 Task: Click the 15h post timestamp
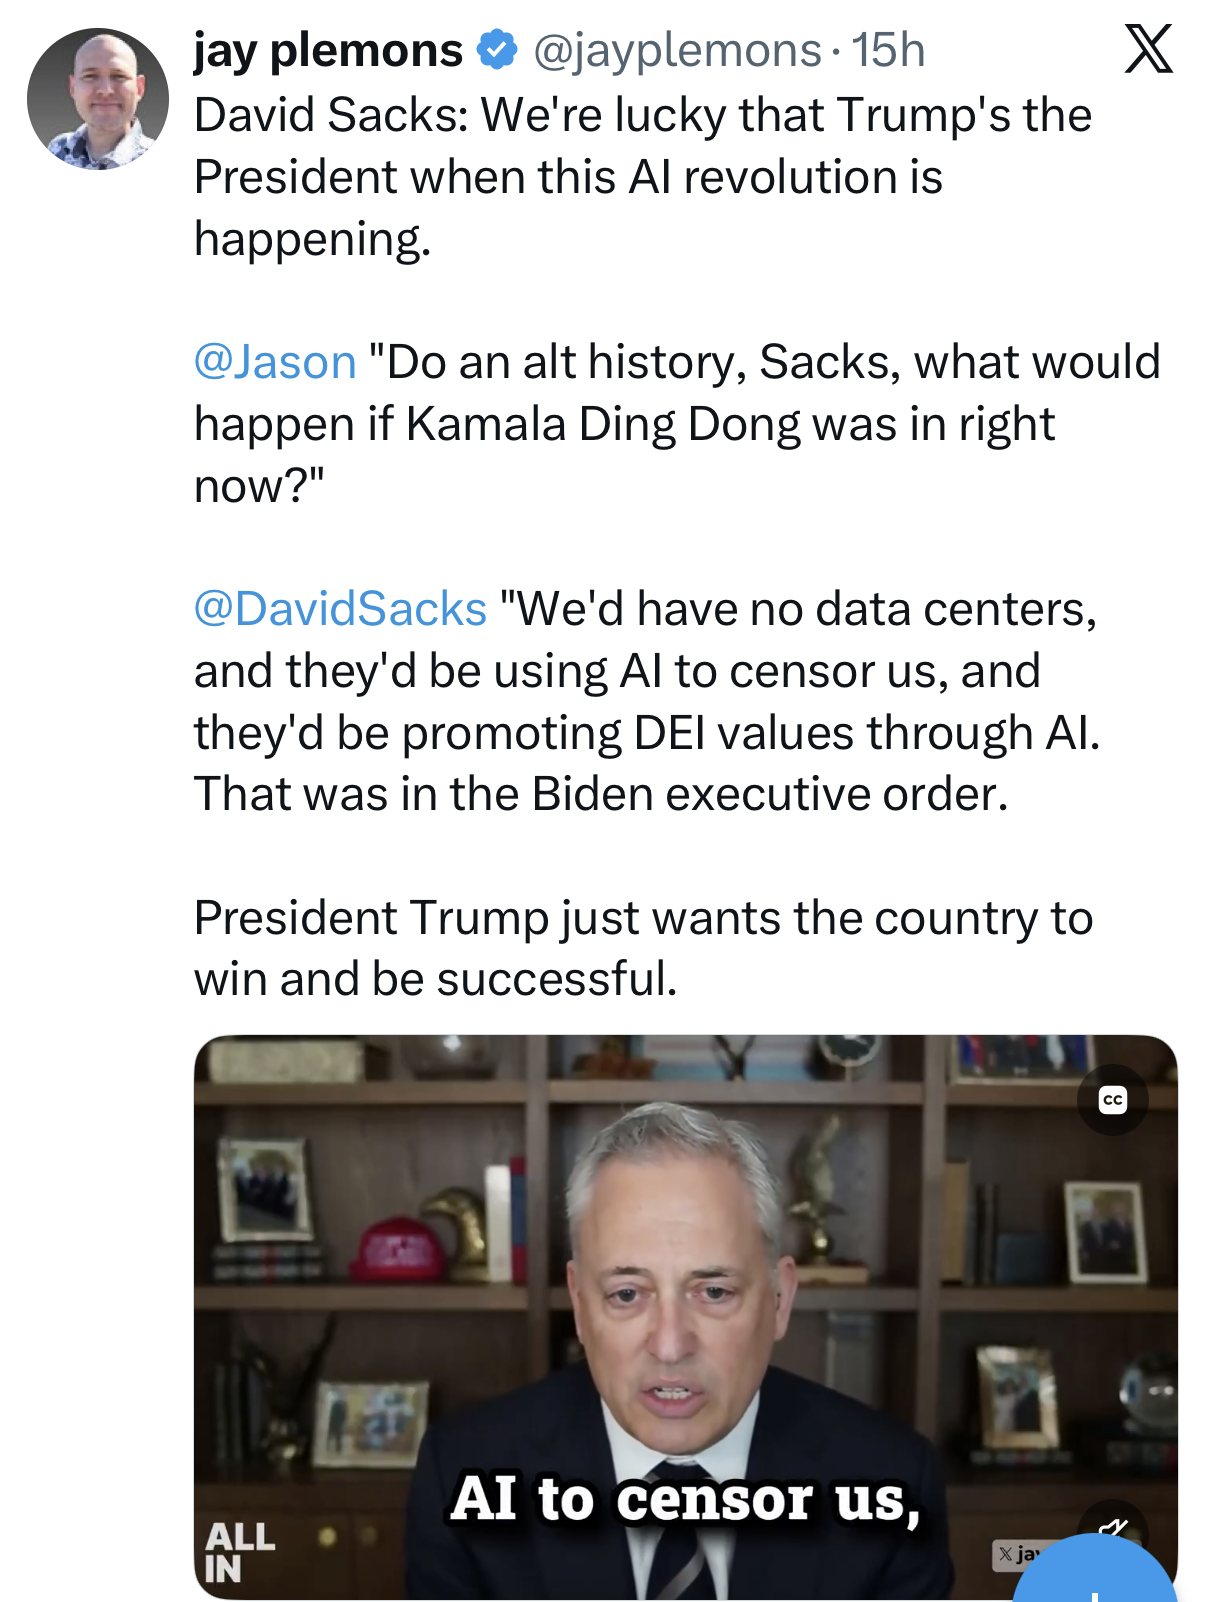pos(888,50)
